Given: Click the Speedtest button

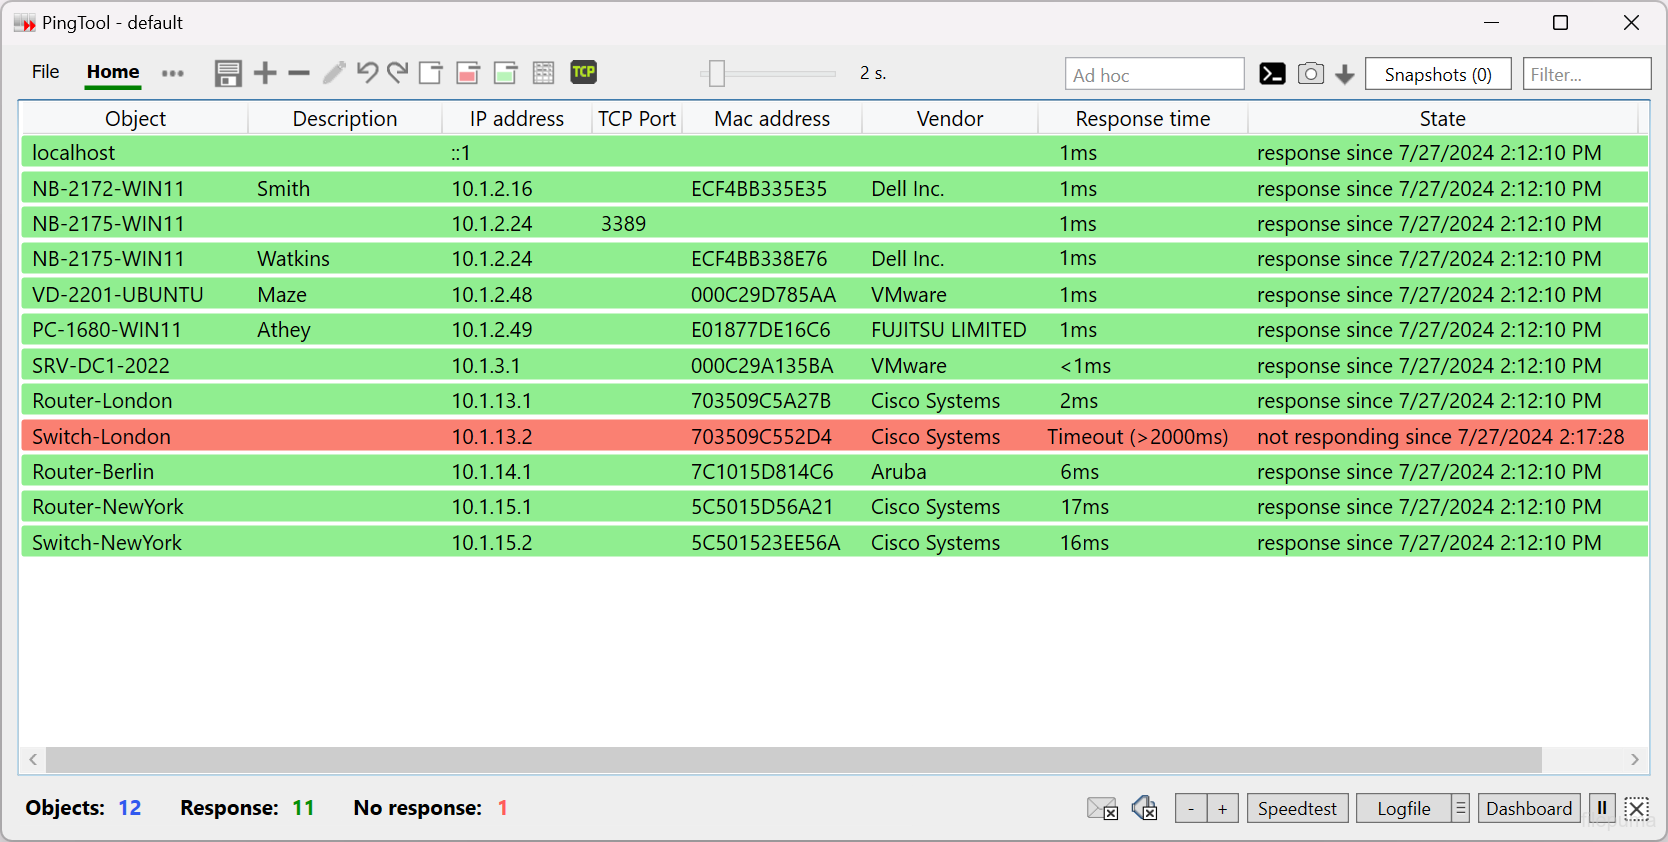Looking at the screenshot, I should pos(1297,808).
